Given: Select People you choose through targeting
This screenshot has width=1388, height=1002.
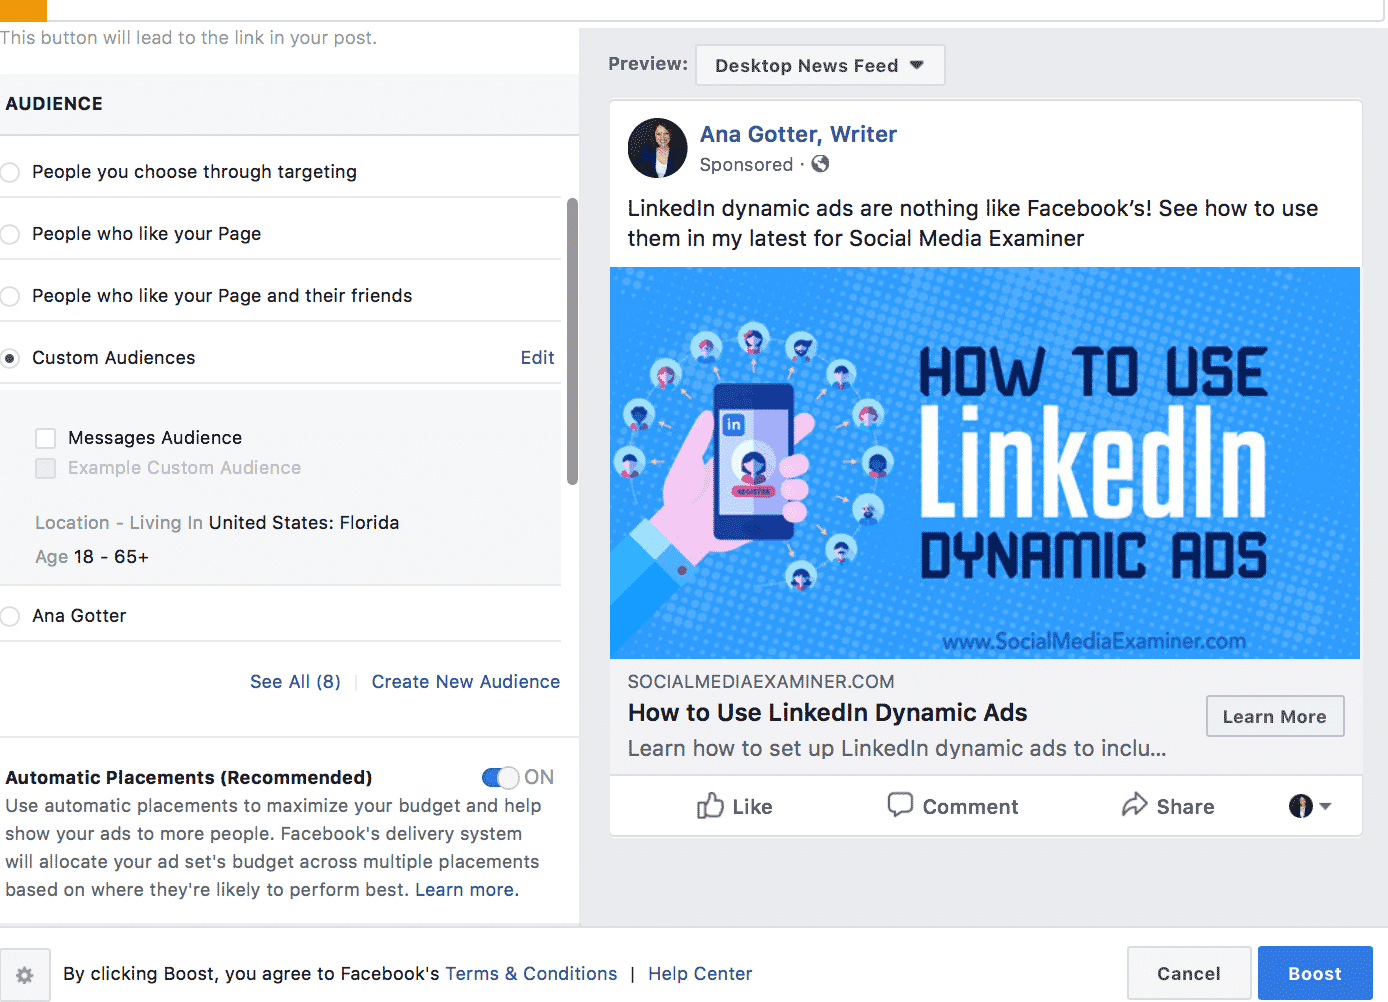Looking at the screenshot, I should (10, 172).
